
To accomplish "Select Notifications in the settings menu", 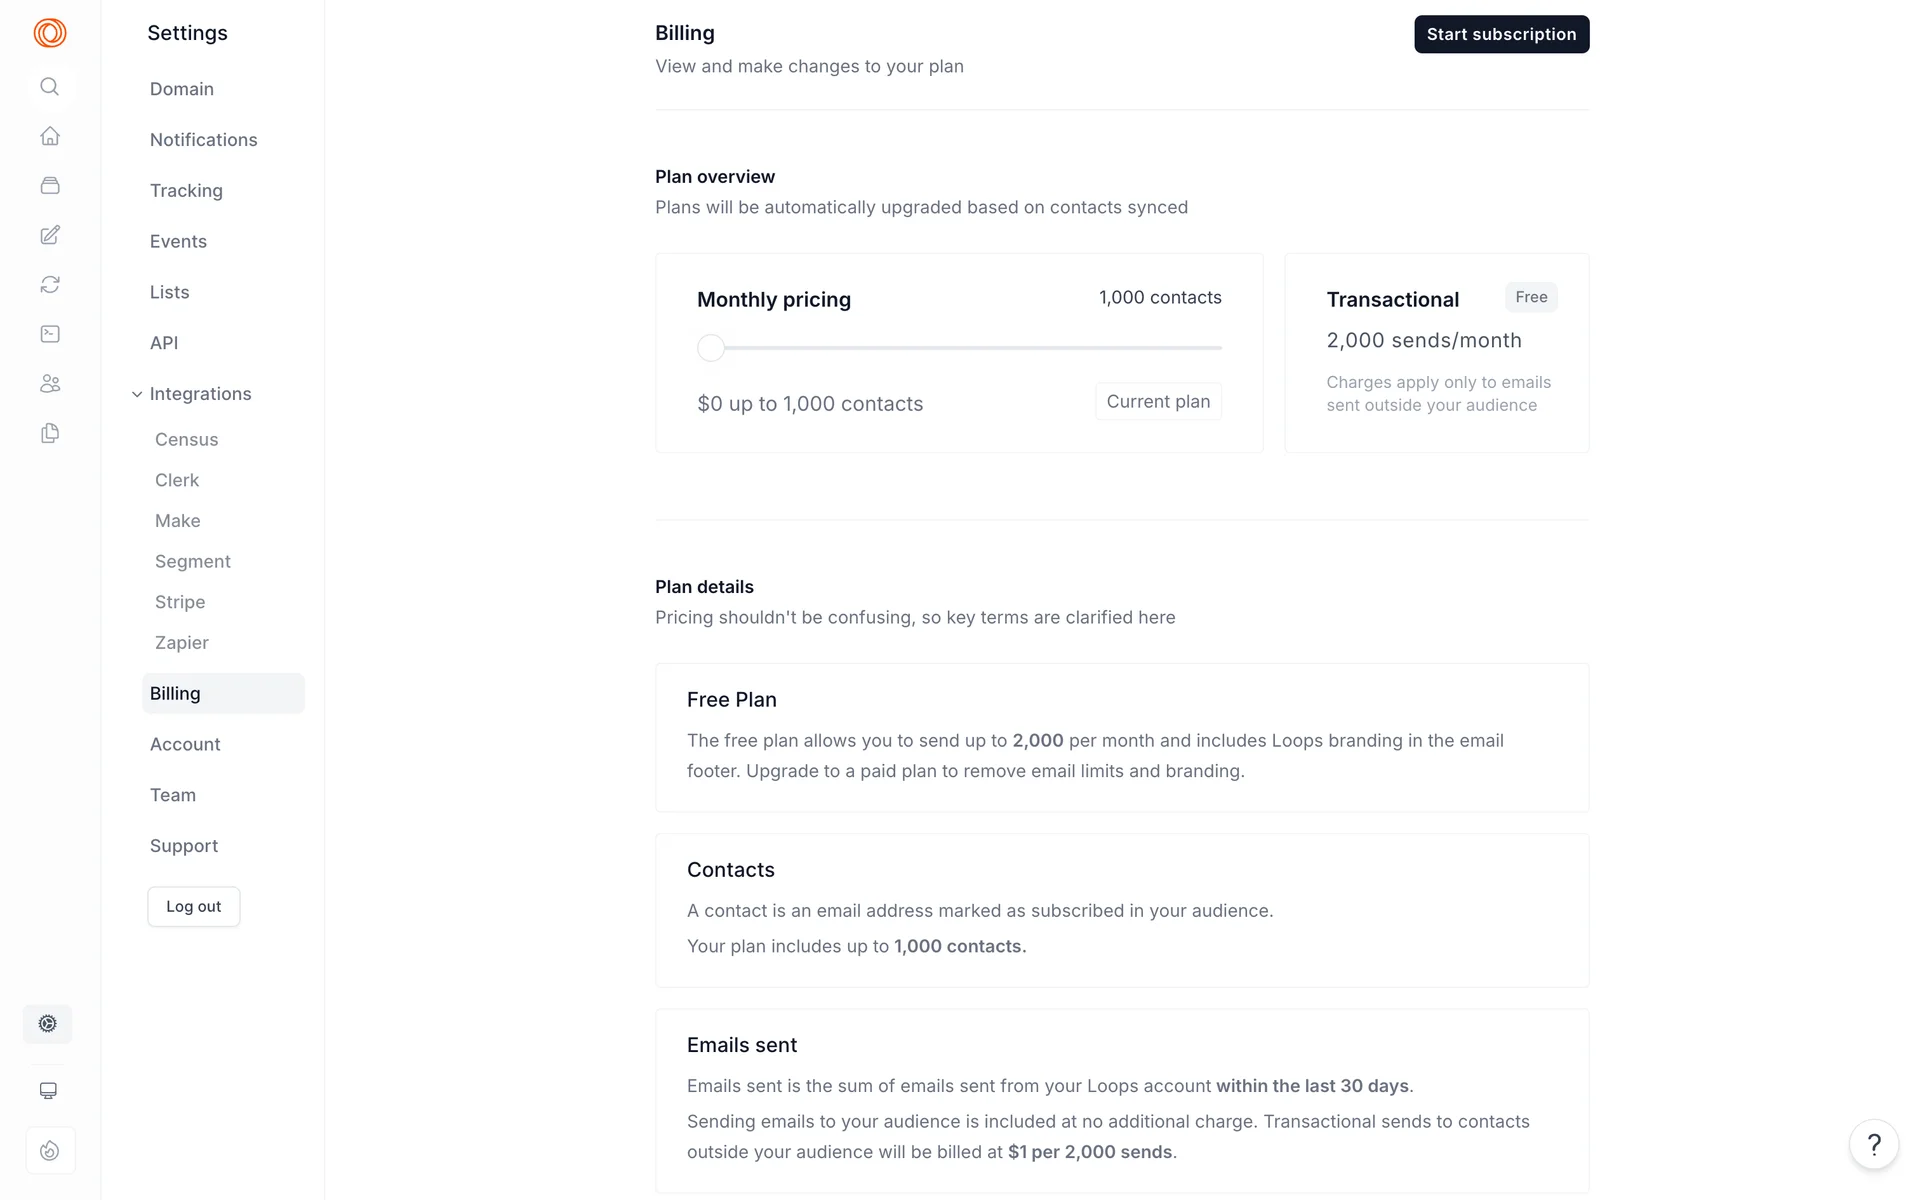I will pyautogui.click(x=204, y=140).
